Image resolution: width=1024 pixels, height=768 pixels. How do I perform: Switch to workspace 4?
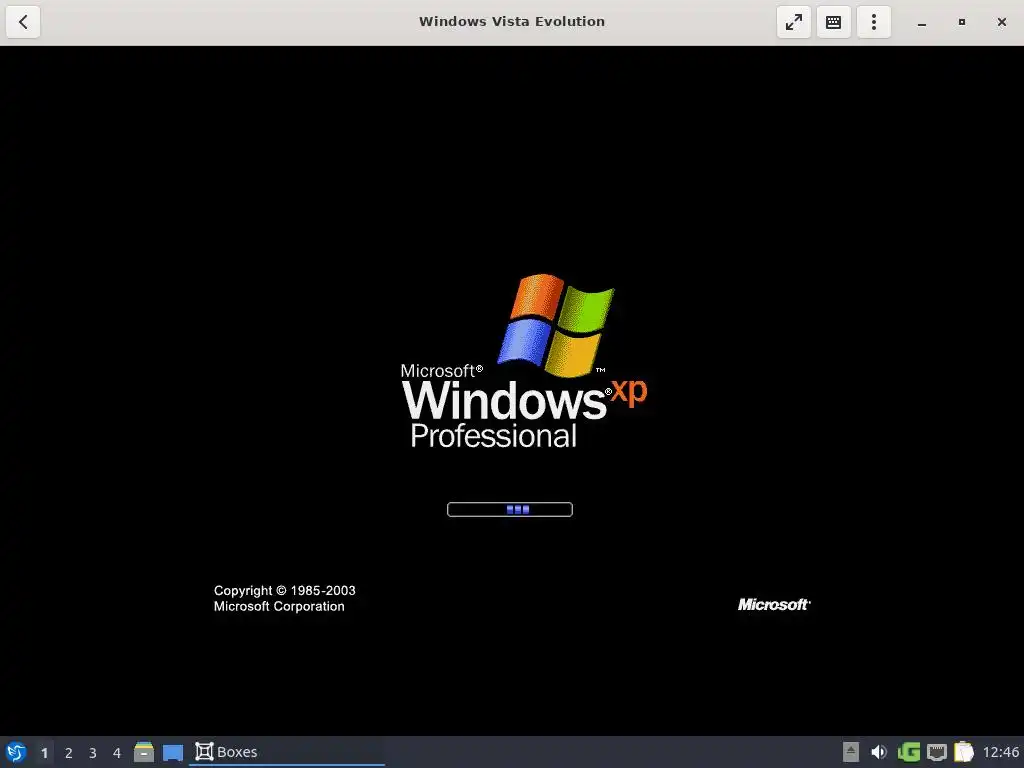117,753
